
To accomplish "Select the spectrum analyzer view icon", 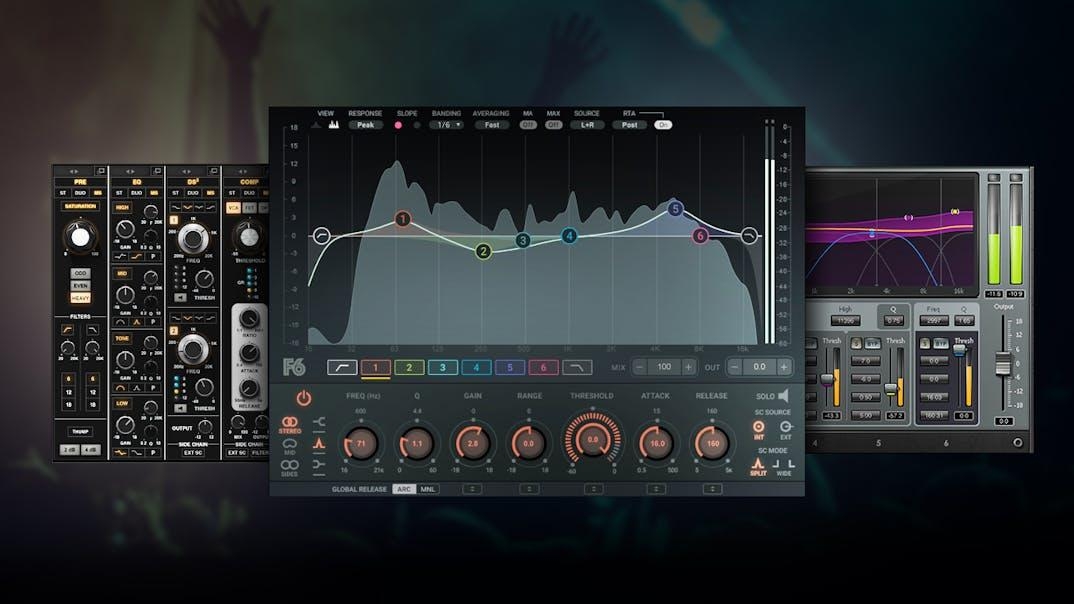I will click(333, 125).
